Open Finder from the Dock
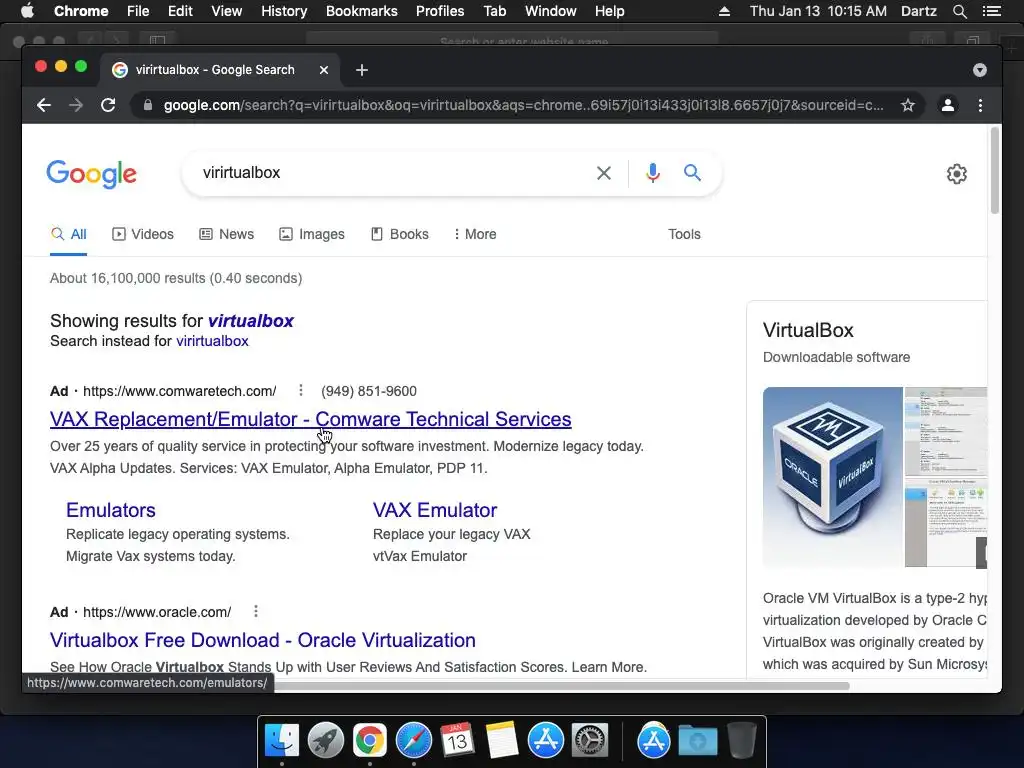The height and width of the screenshot is (768, 1024). tap(281, 741)
